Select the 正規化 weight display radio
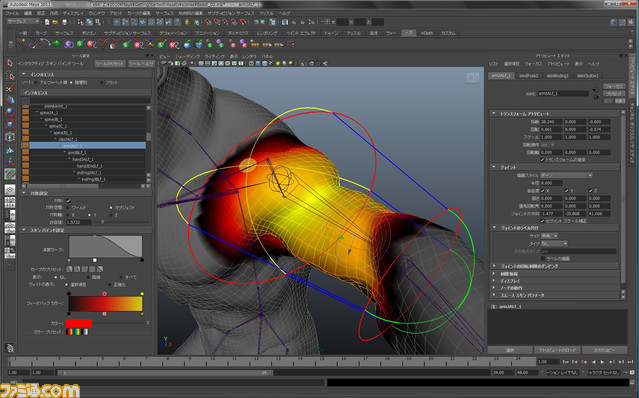The height and width of the screenshot is (398, 639). (110, 284)
